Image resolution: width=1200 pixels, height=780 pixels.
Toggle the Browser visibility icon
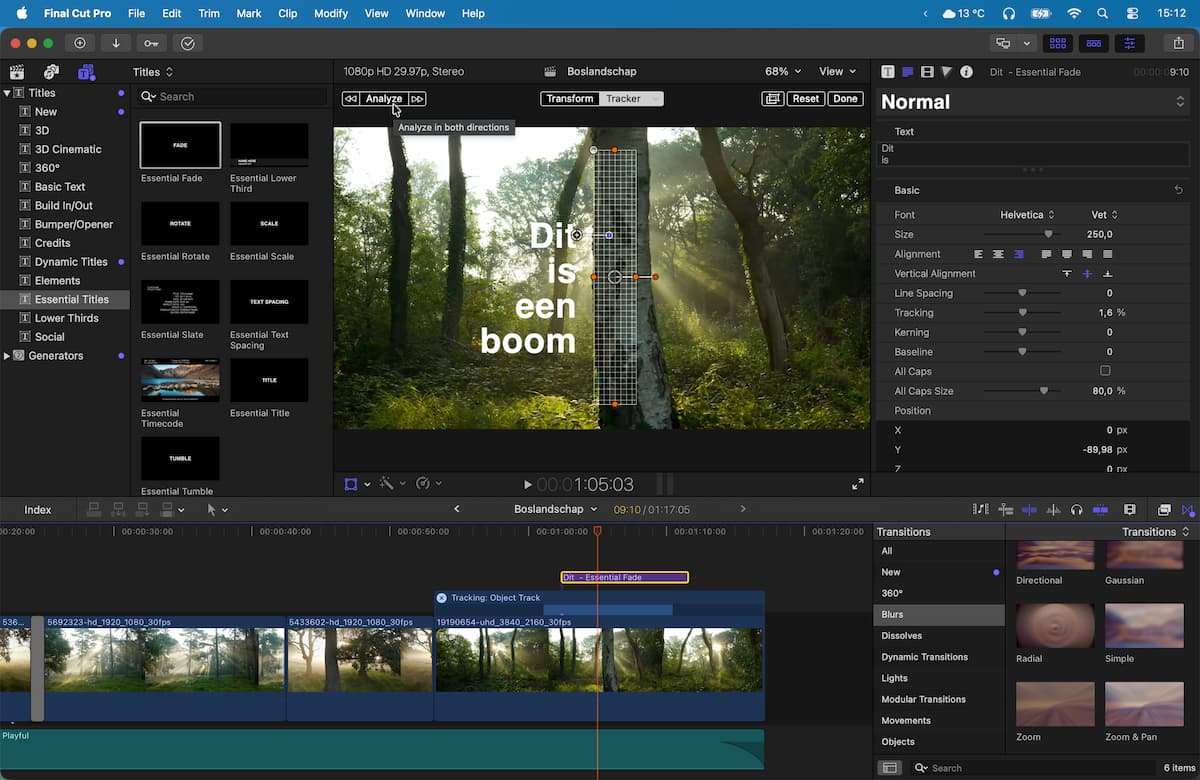(1058, 43)
